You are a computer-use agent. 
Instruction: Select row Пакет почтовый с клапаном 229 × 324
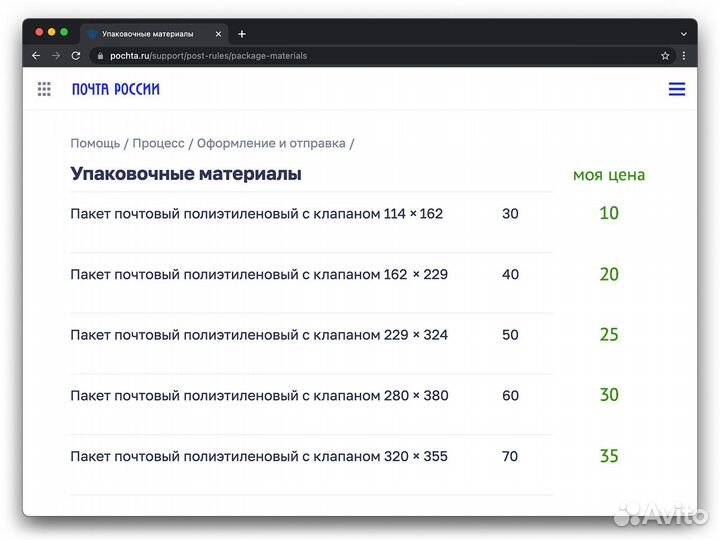click(311, 343)
